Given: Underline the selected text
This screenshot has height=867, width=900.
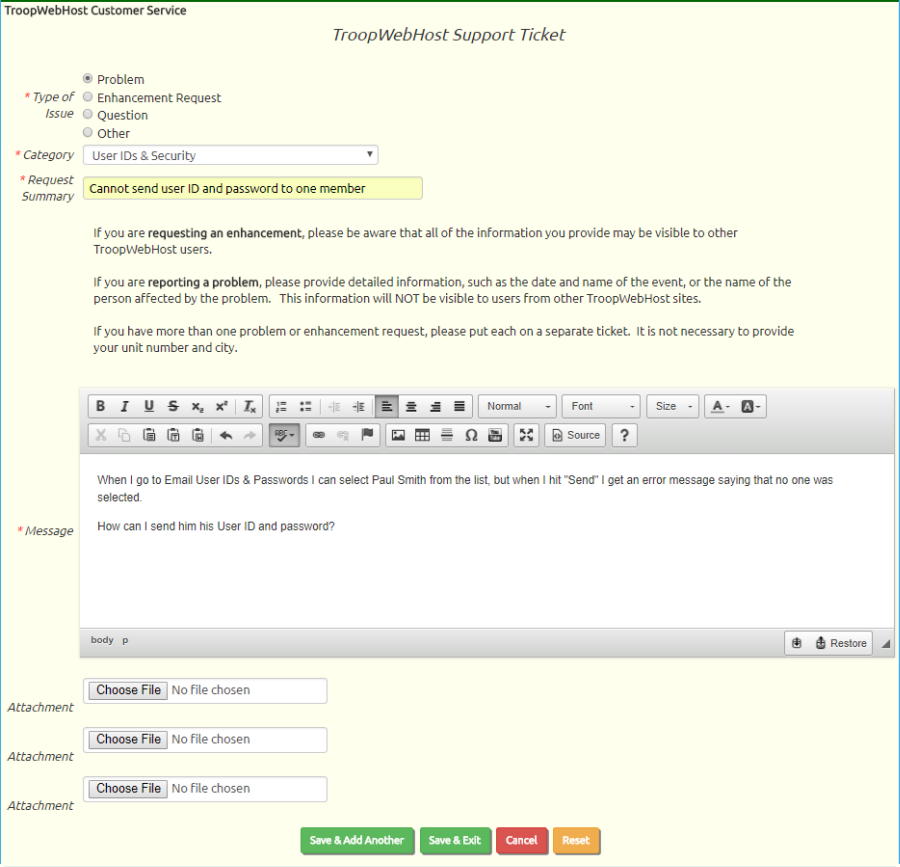Looking at the screenshot, I should point(149,406).
